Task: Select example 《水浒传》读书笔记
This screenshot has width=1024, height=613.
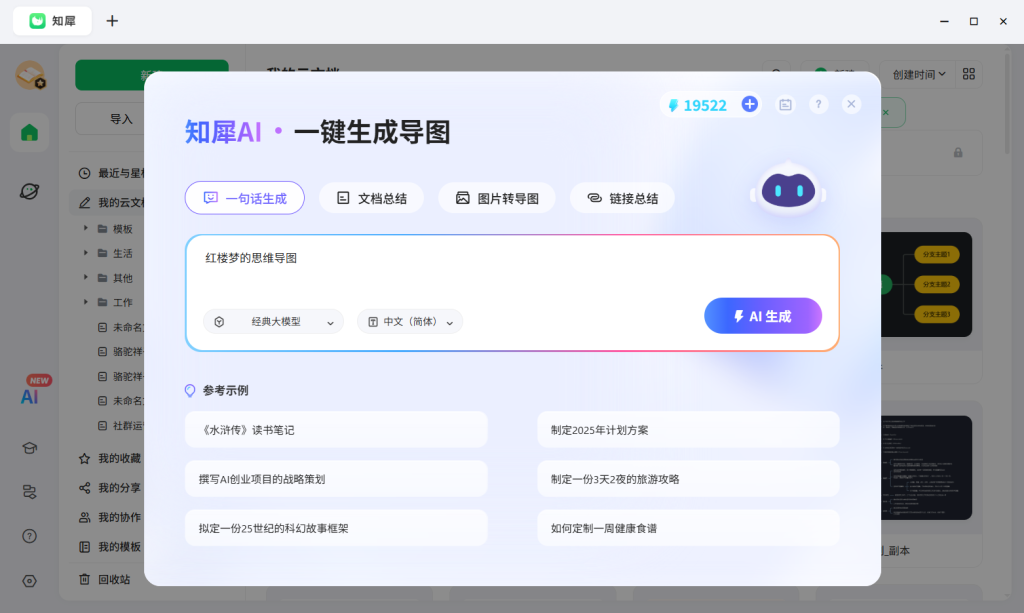Action: (x=336, y=430)
